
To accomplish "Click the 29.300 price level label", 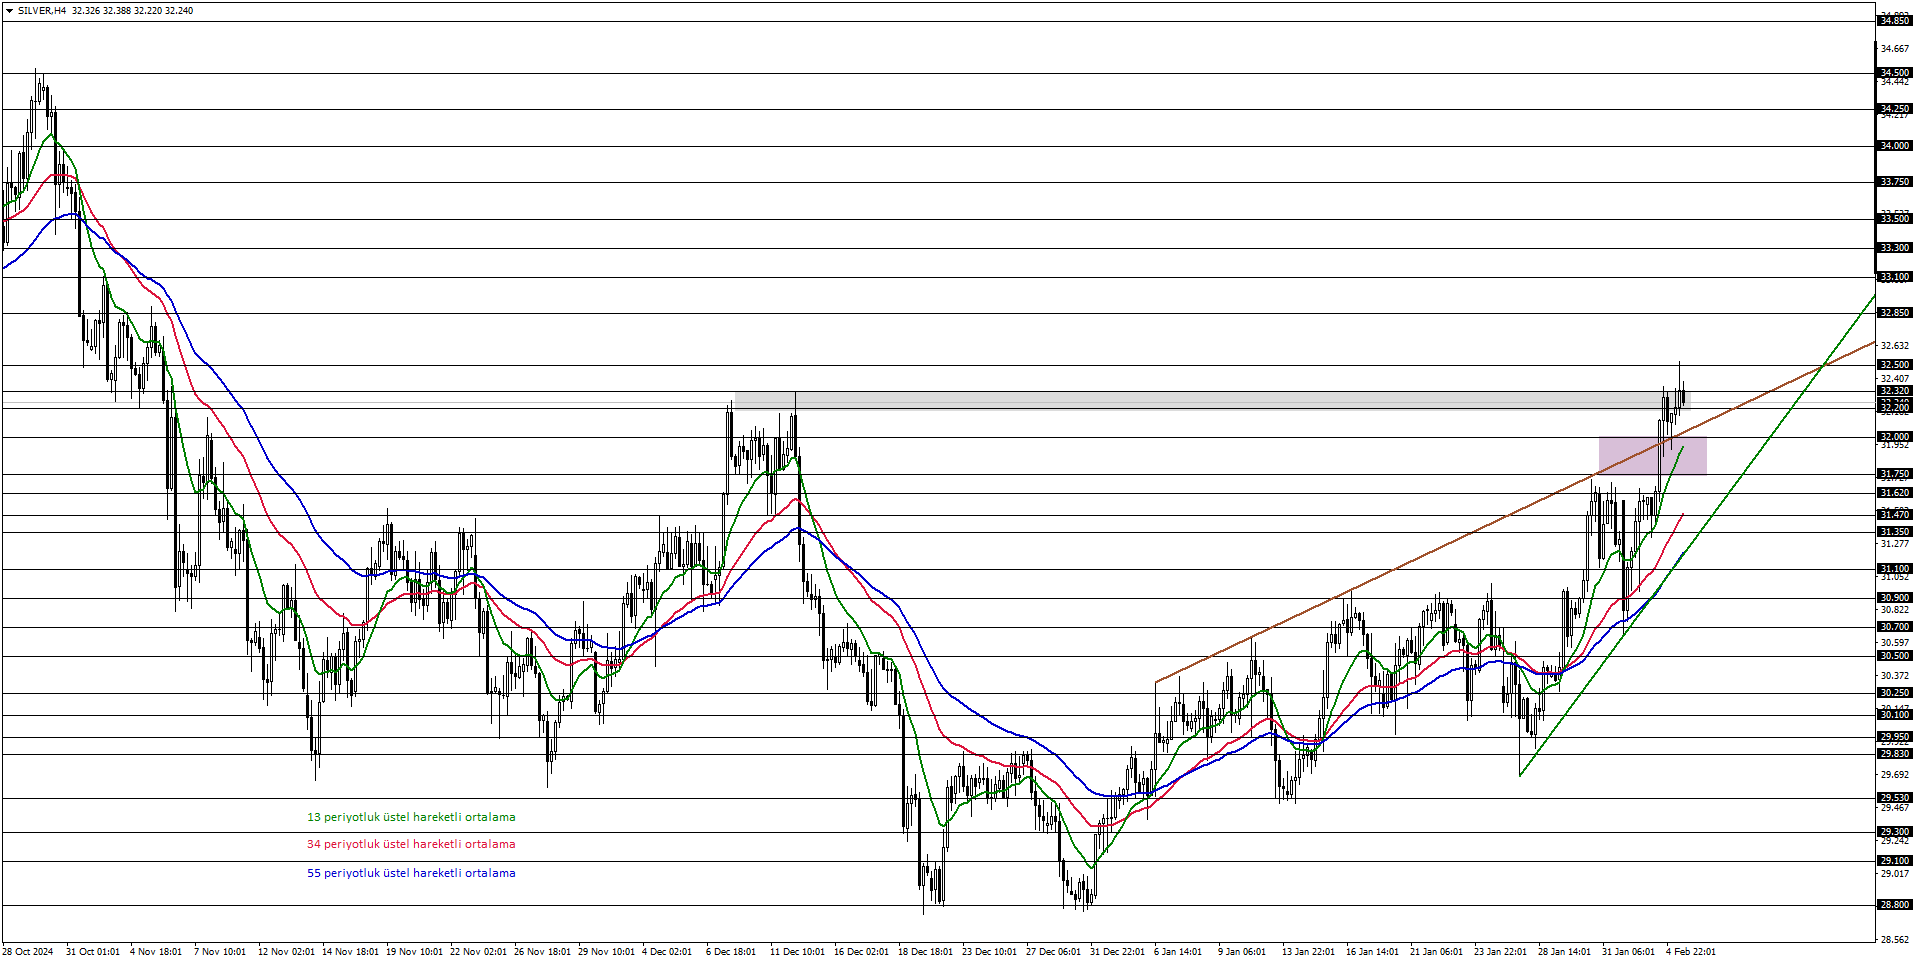I will point(1894,832).
